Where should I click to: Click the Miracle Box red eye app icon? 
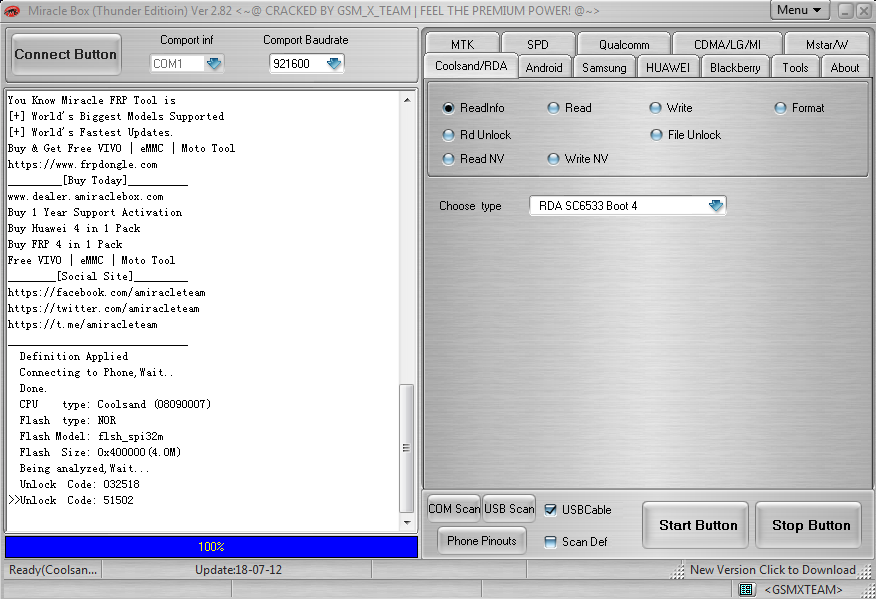[12, 11]
